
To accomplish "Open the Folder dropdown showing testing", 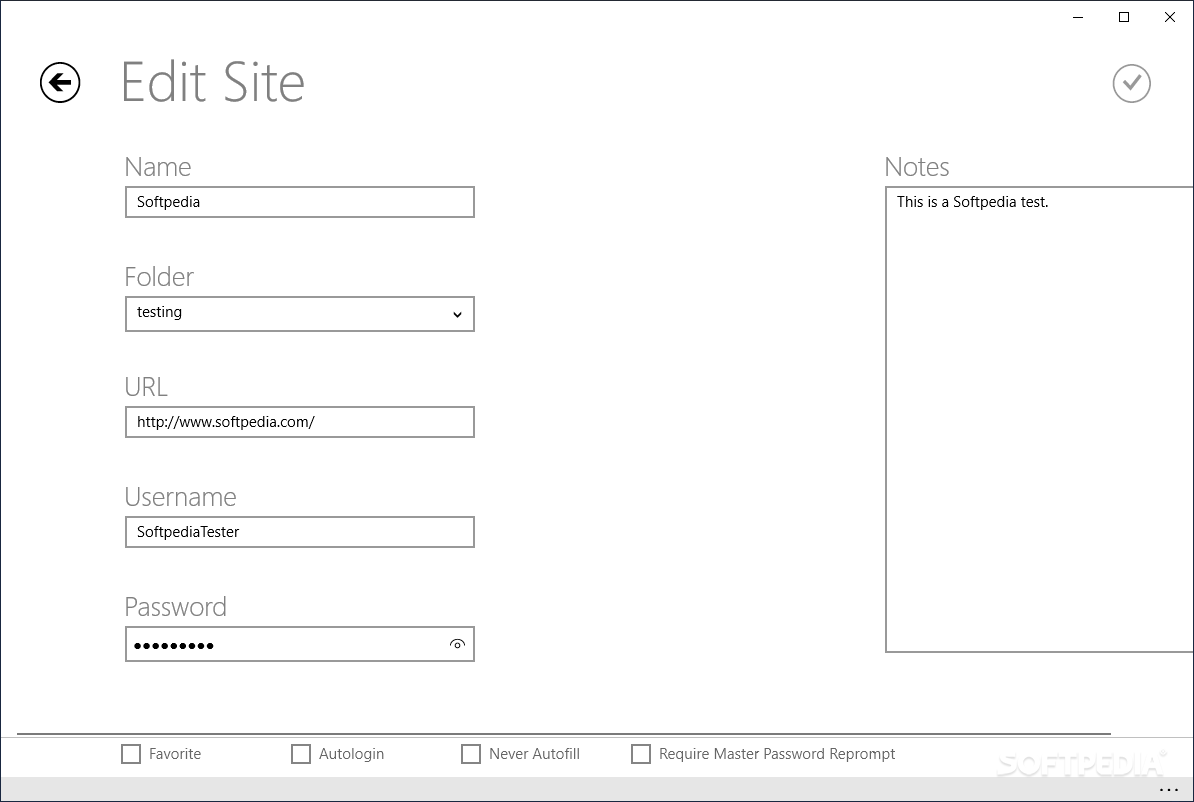I will (x=300, y=314).
